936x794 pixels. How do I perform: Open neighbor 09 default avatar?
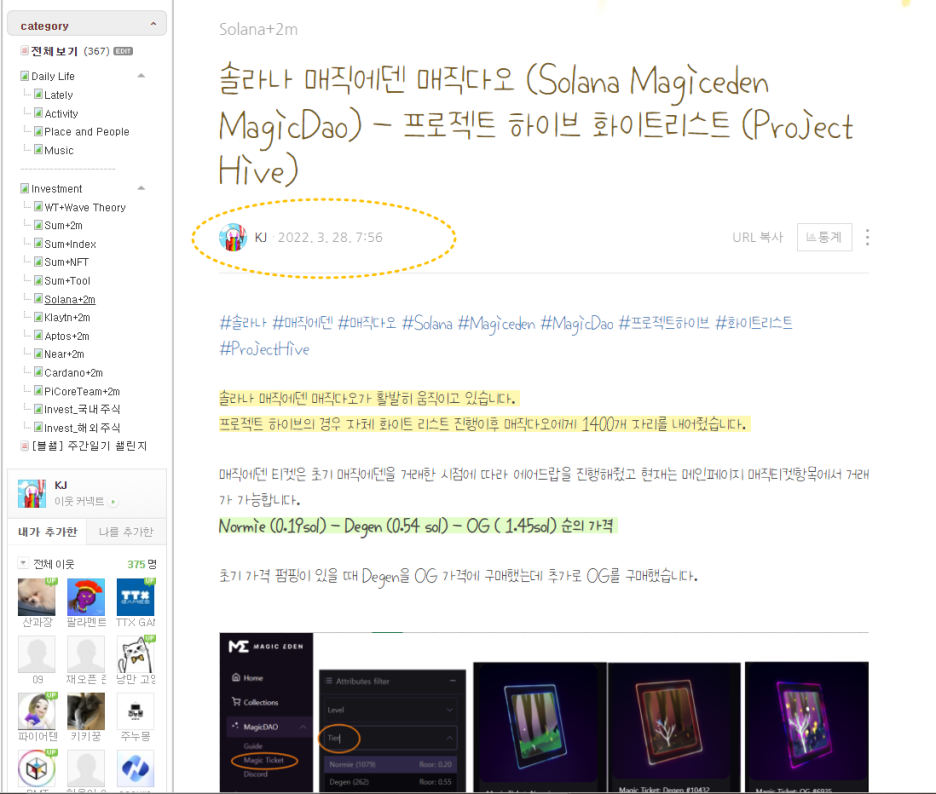36,654
